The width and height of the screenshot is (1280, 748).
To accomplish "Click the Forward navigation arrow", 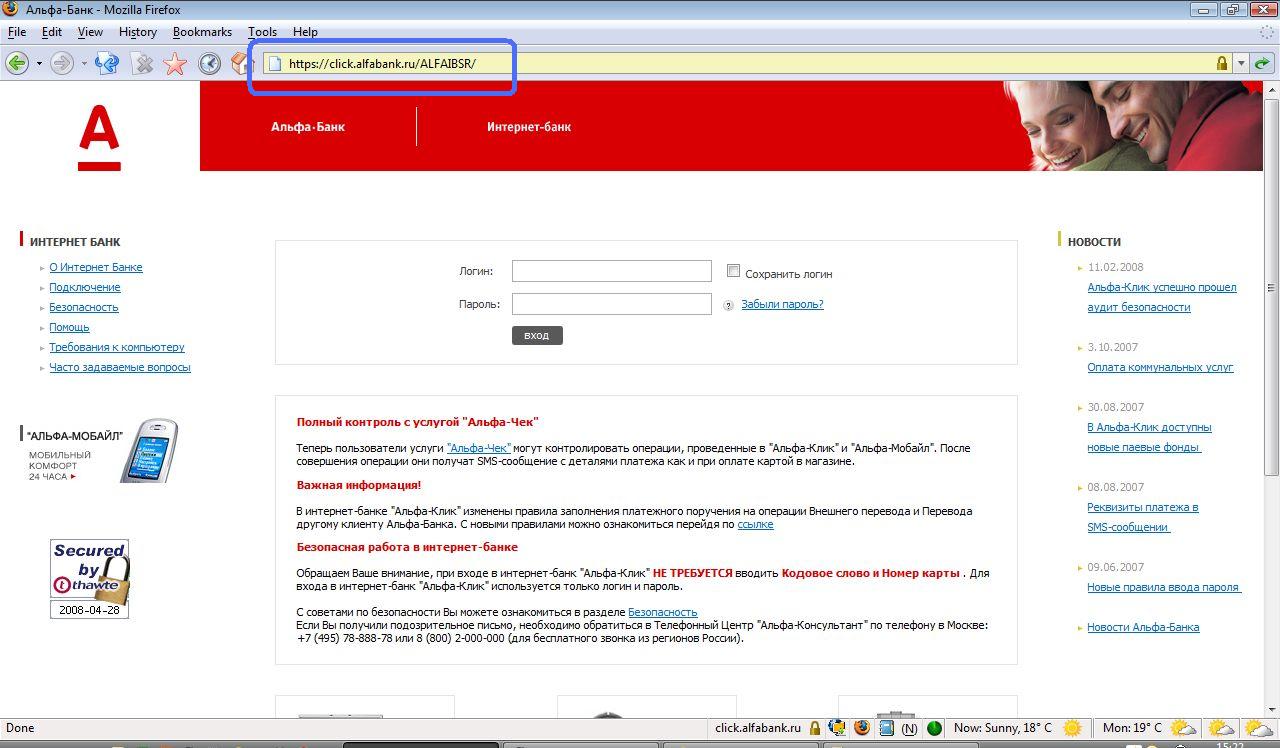I will pos(62,63).
